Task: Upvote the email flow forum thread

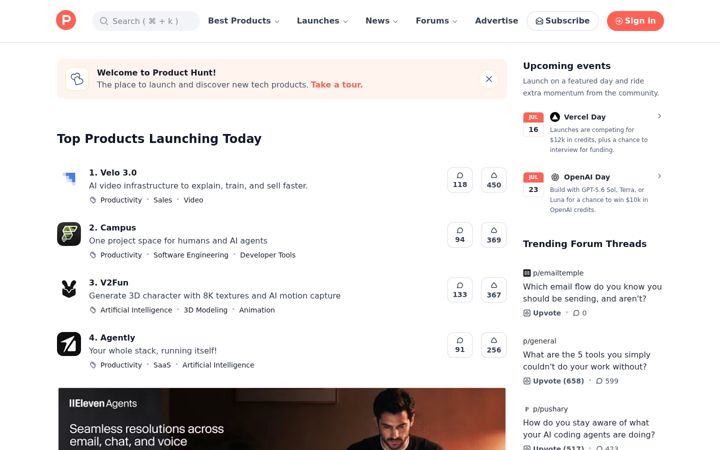Action: 542,313
